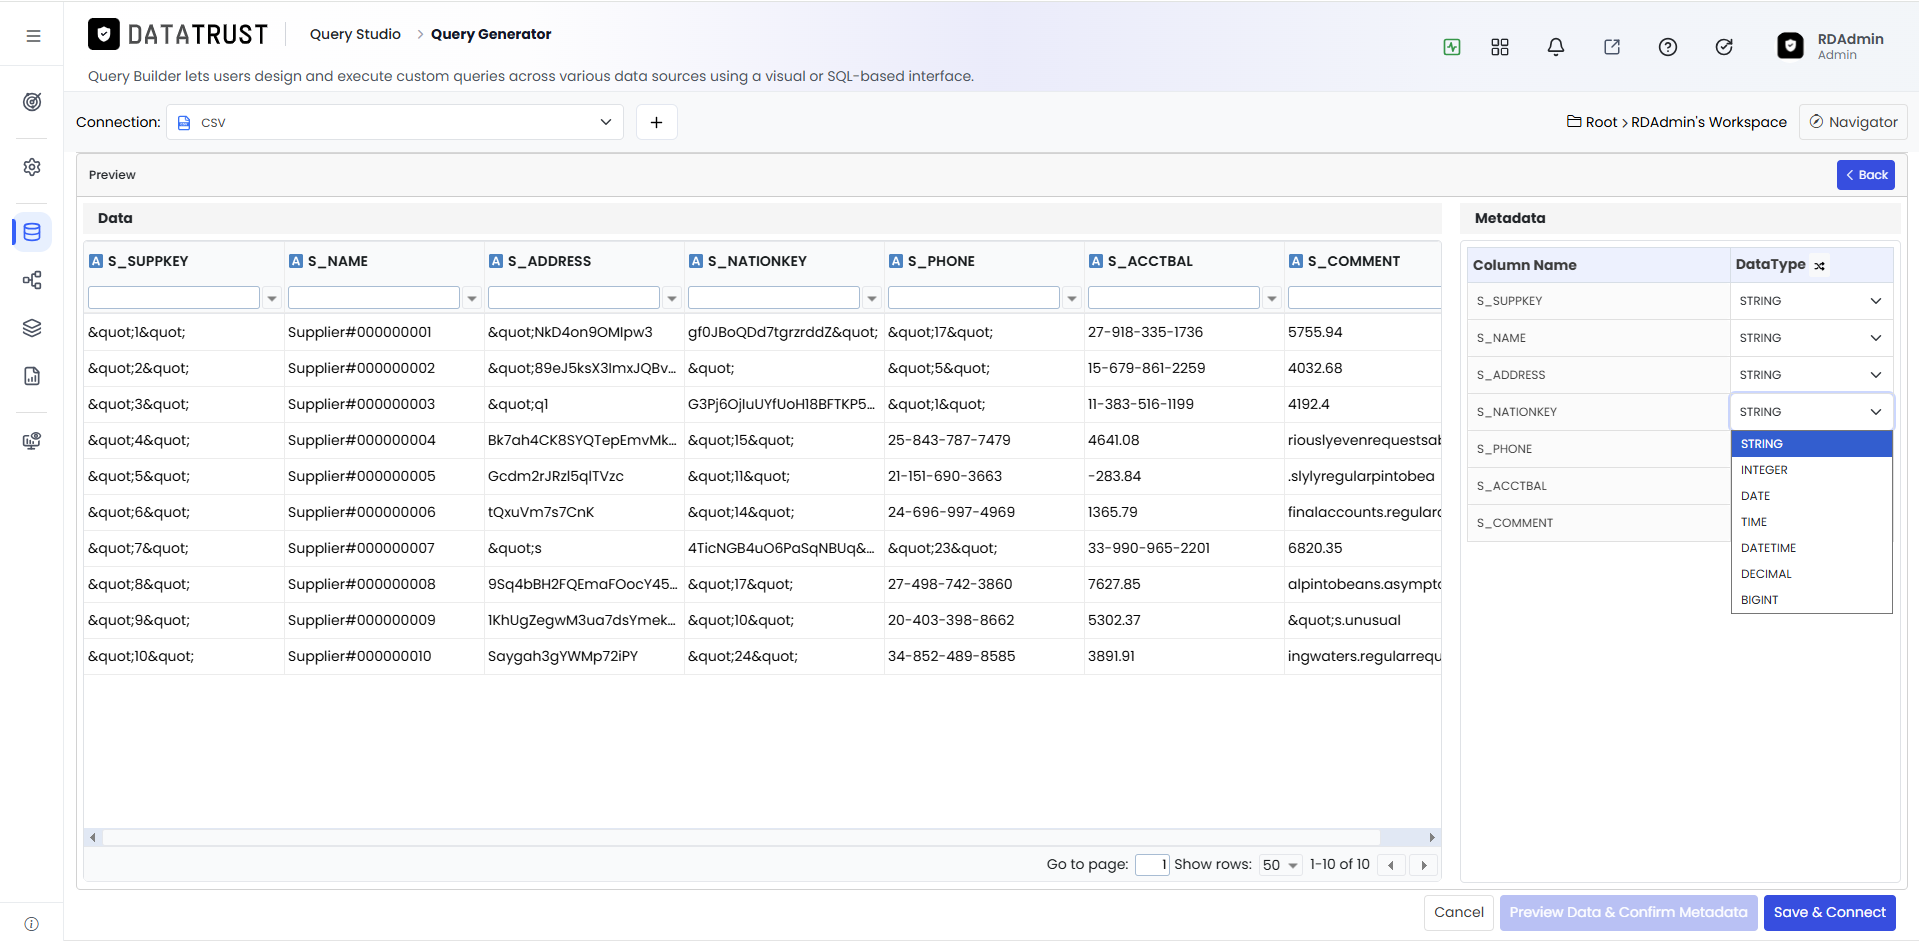Open the notifications bell icon
This screenshot has width=1919, height=941.
[1556, 47]
